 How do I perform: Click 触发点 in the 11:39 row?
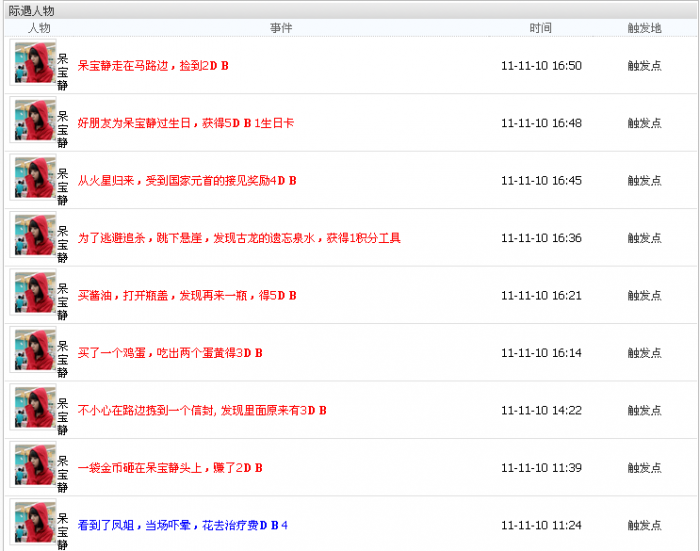point(644,468)
